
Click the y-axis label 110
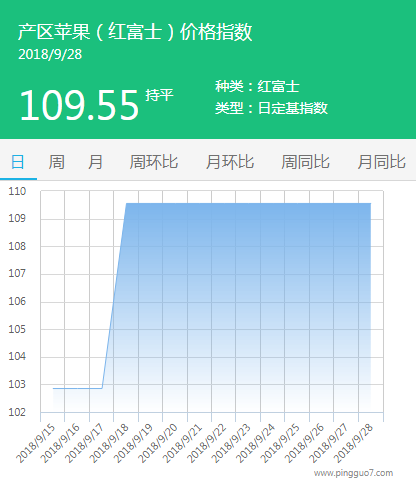(17, 191)
